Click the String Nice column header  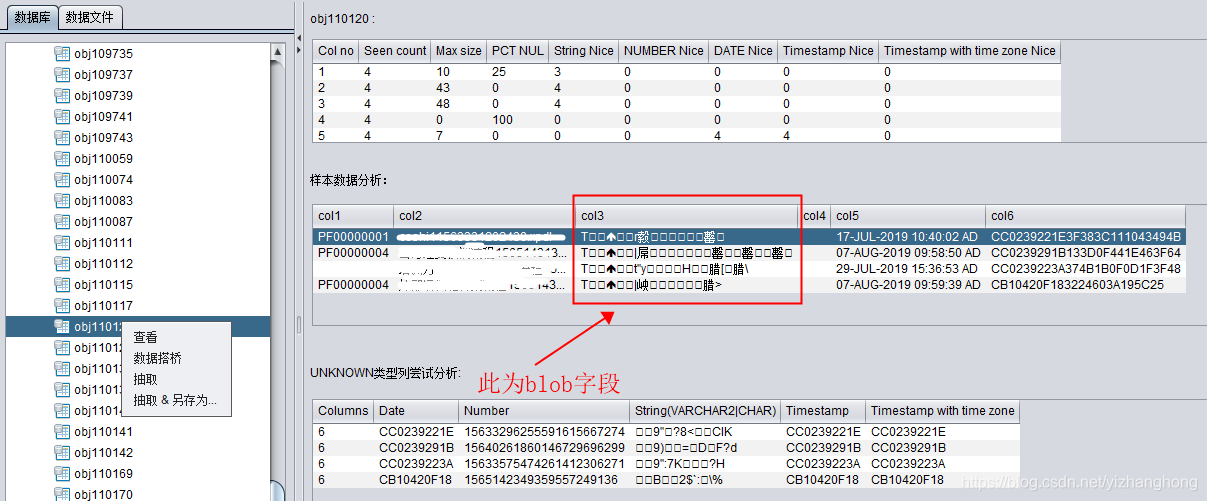pos(584,50)
